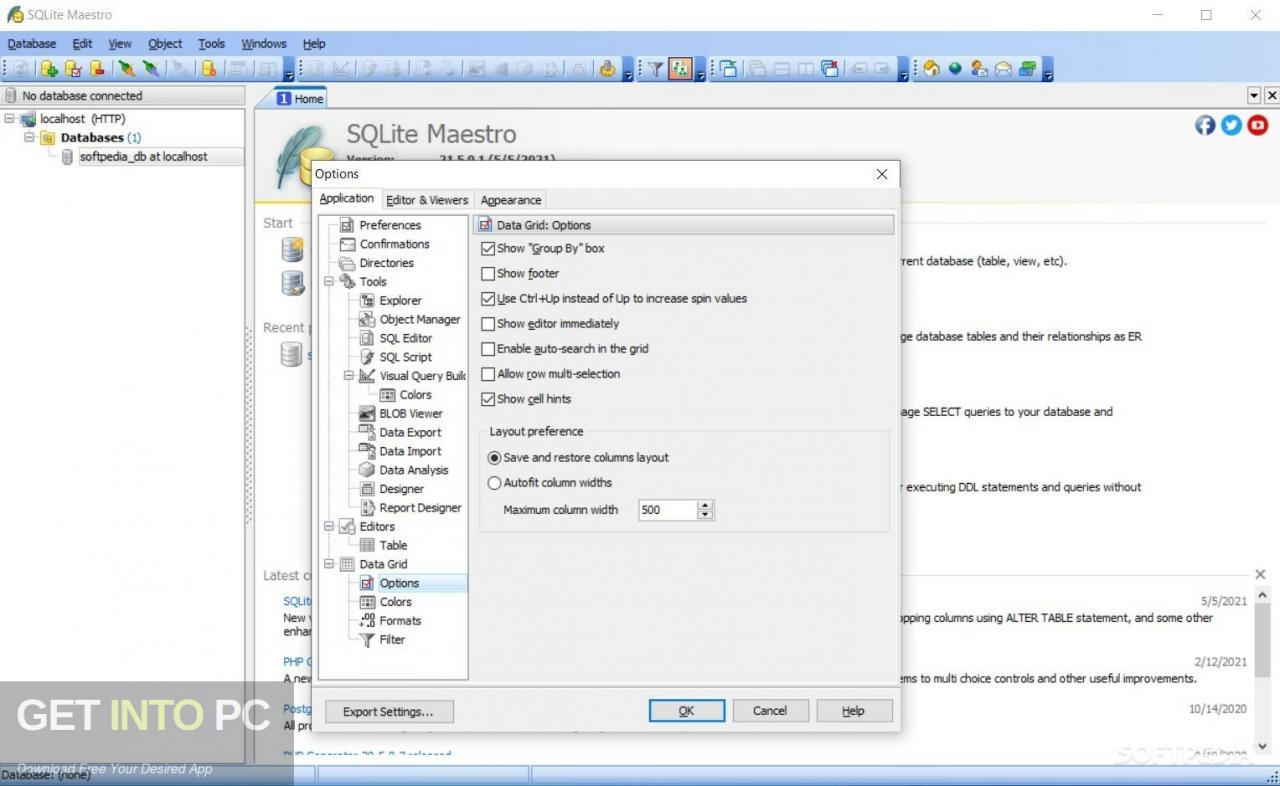Viewport: 1280px width, 786px height.
Task: Click the Create Database toolbar icon
Action: [x=49, y=69]
